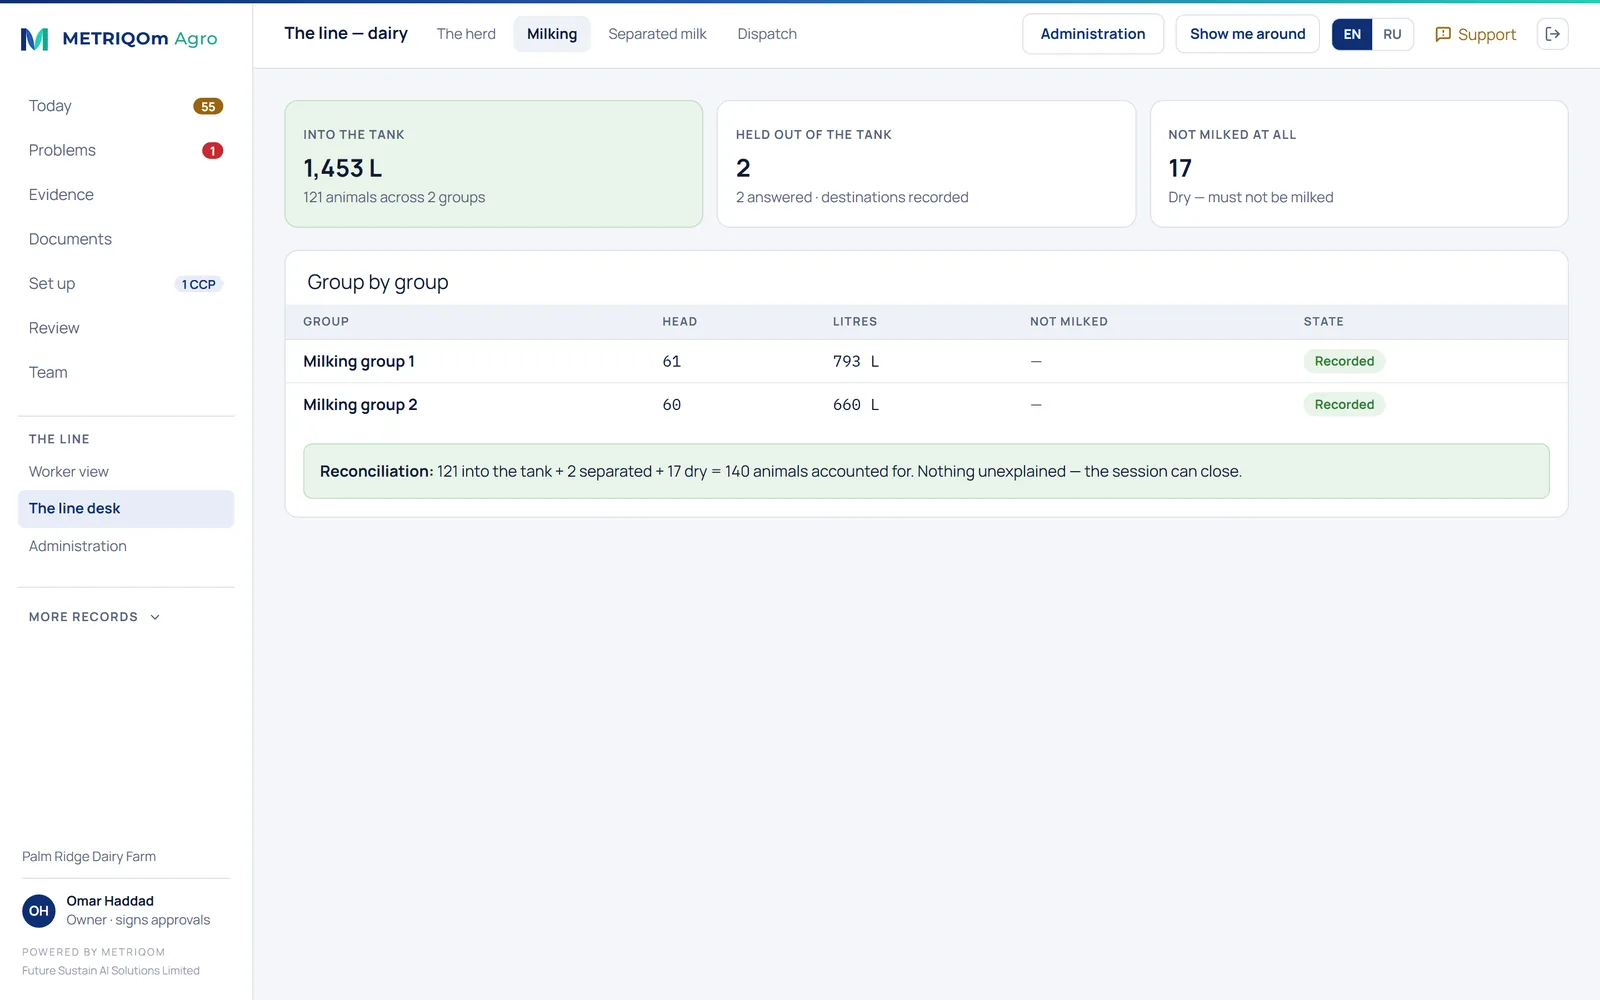Screen dimensions: 1600x1000
Task: Click the red Problems count badge
Action: [212, 151]
